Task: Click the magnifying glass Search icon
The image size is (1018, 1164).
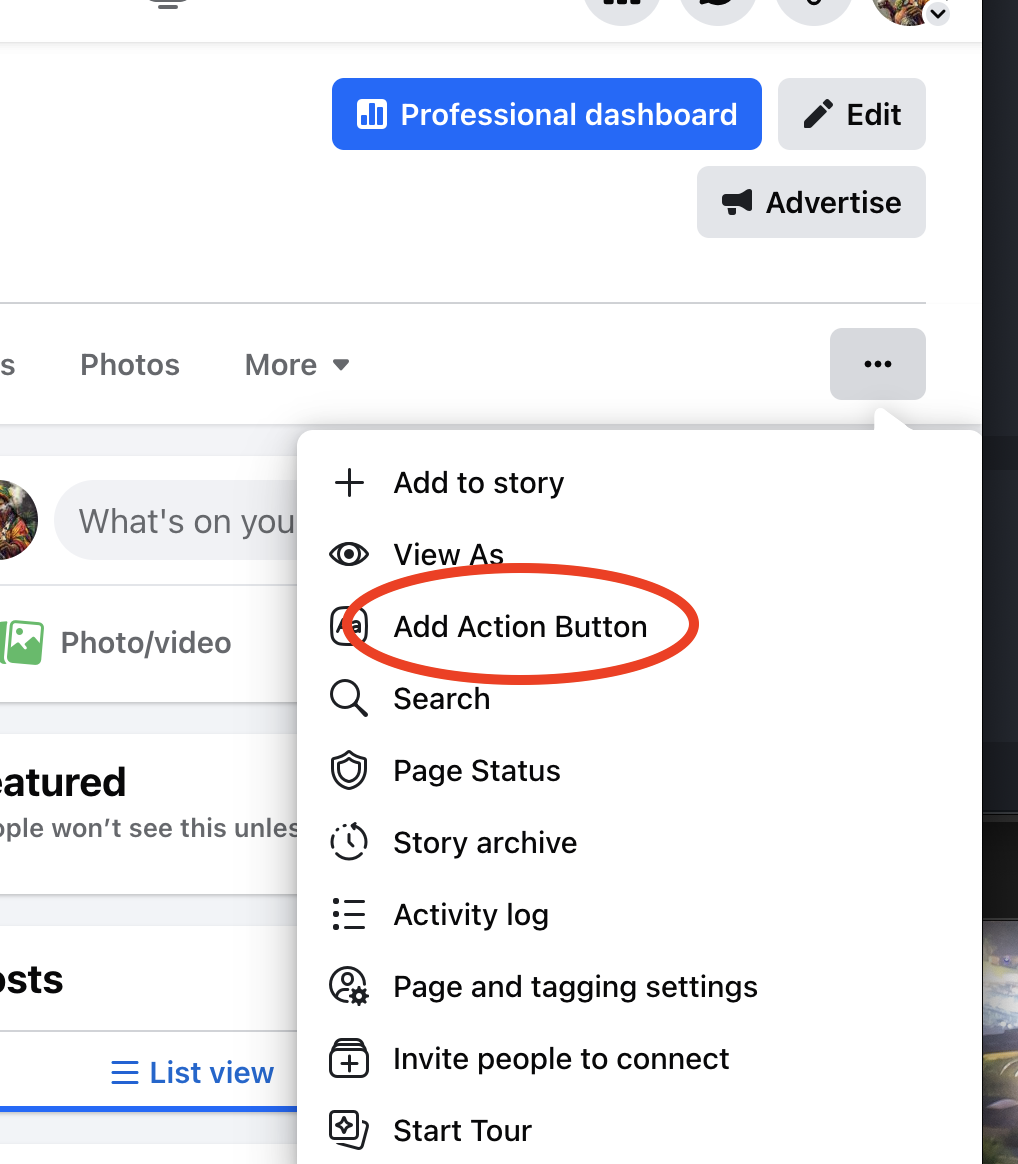Action: pos(349,699)
